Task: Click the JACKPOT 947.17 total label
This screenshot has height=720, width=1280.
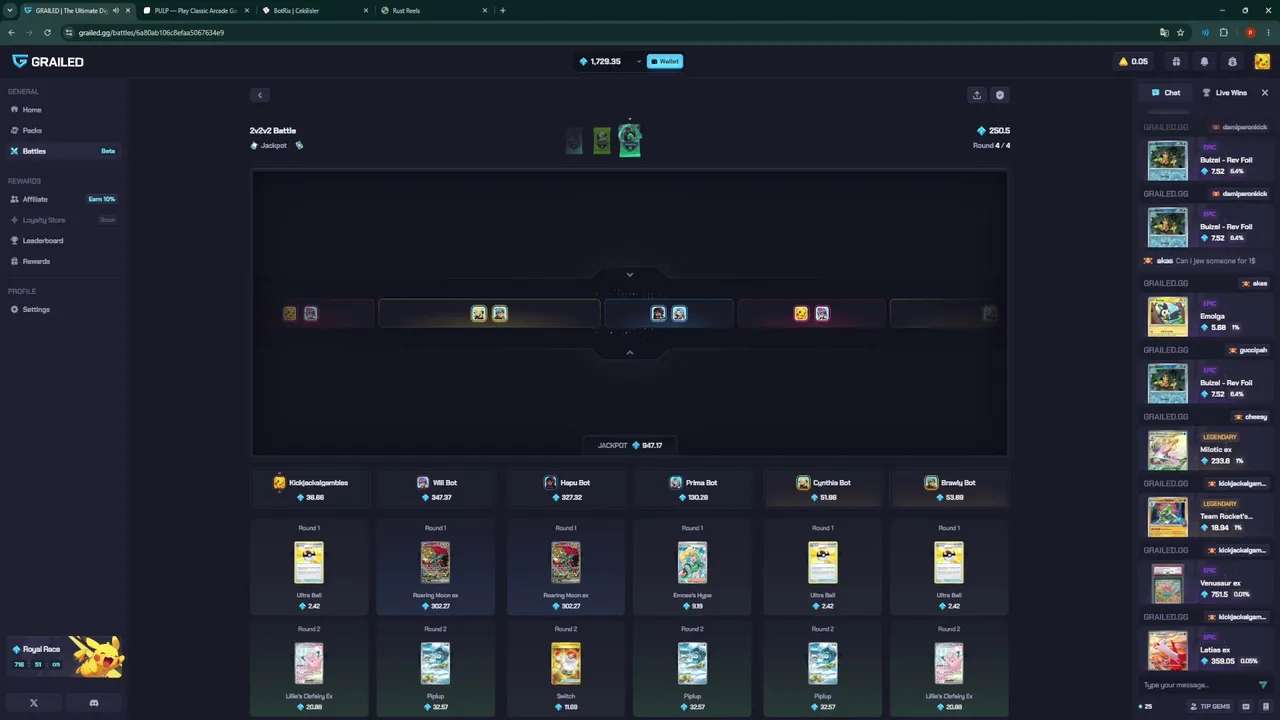Action: [630, 445]
